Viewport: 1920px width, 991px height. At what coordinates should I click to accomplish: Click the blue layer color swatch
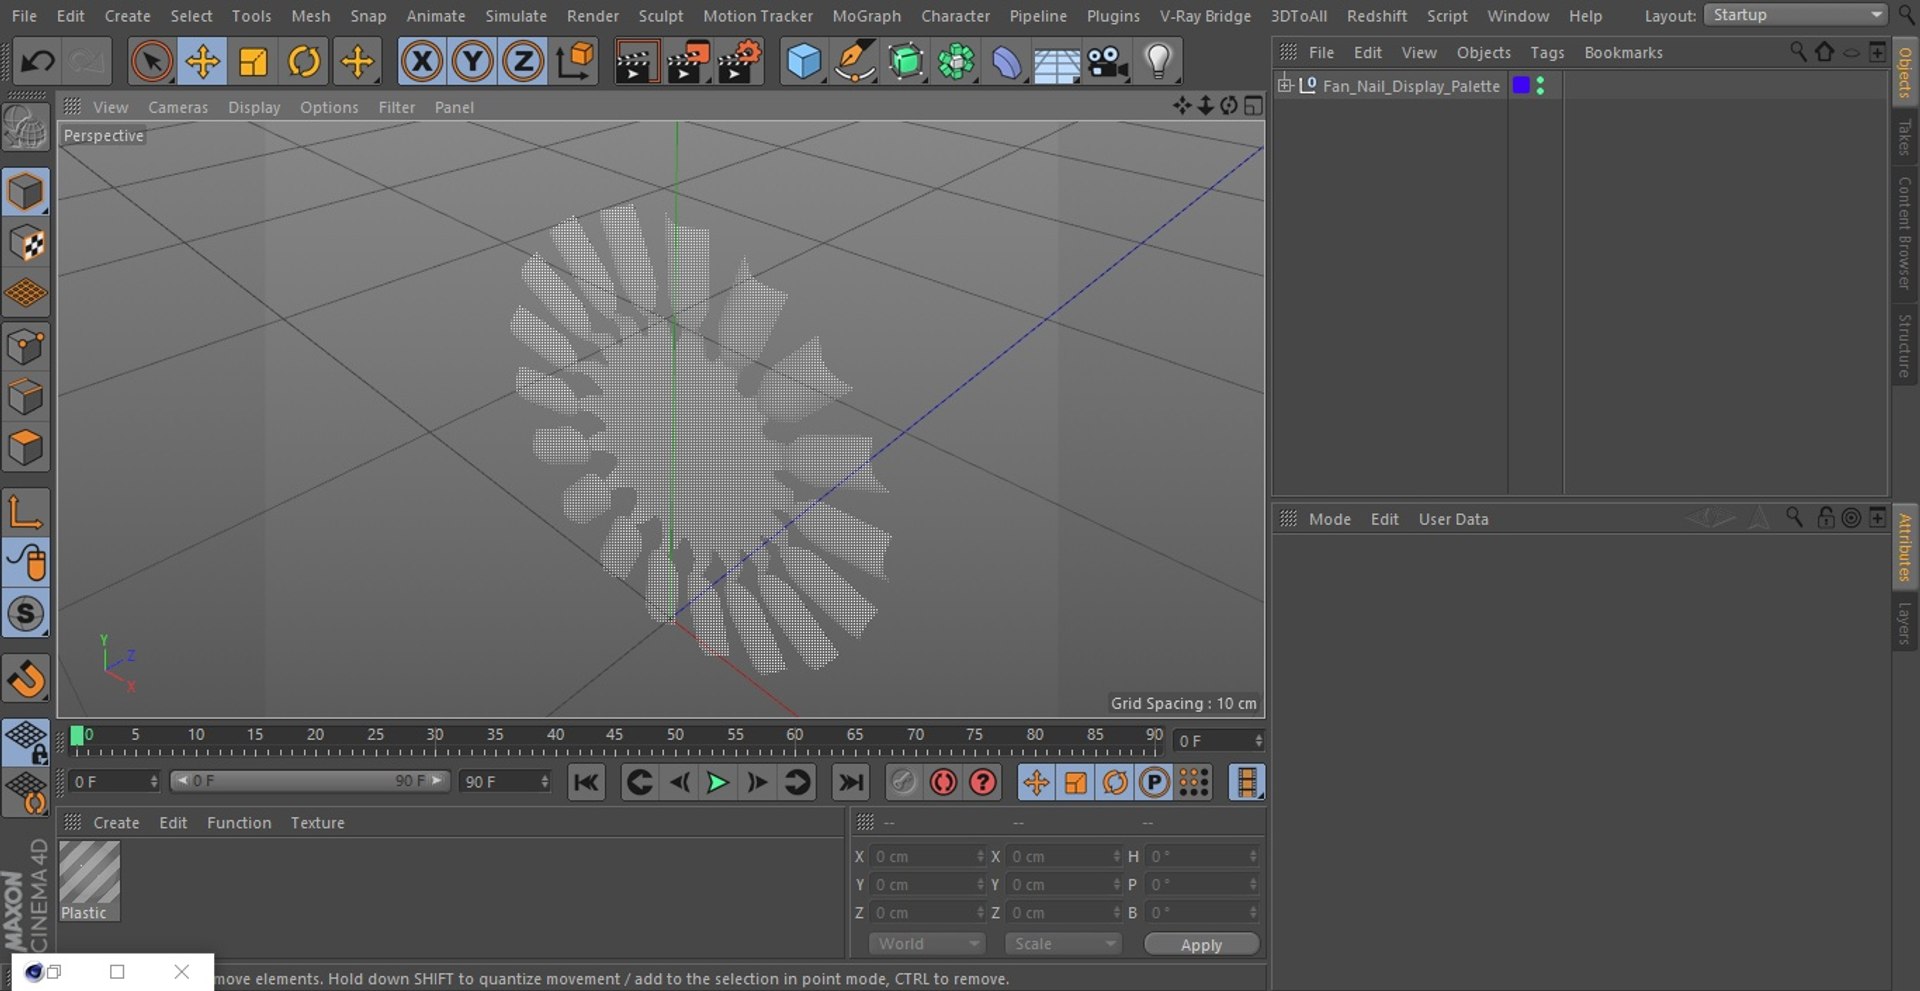tap(1521, 85)
